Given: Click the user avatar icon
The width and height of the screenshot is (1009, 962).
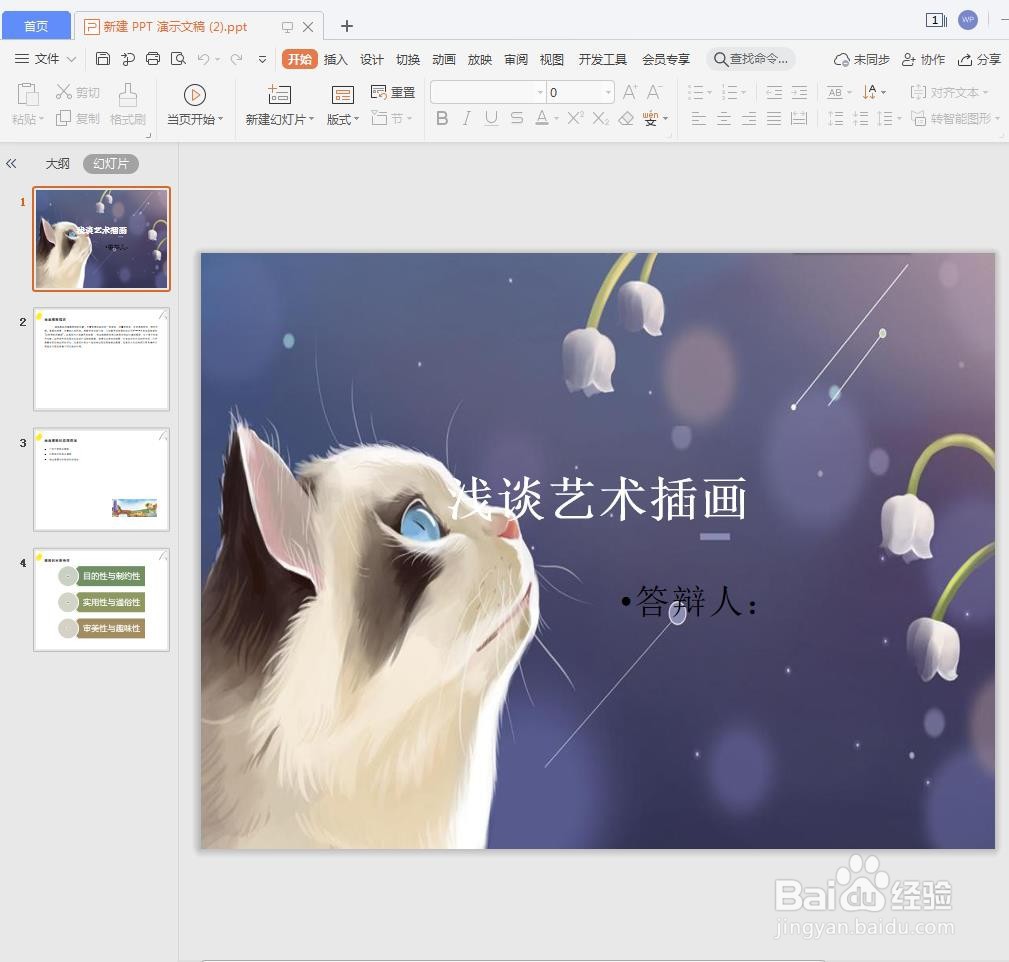Looking at the screenshot, I should (x=968, y=19).
